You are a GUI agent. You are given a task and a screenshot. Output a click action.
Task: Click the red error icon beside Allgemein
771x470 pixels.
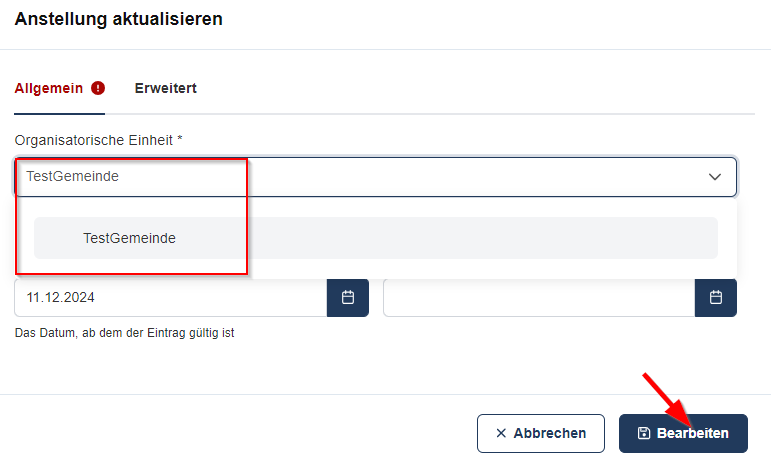[x=98, y=88]
